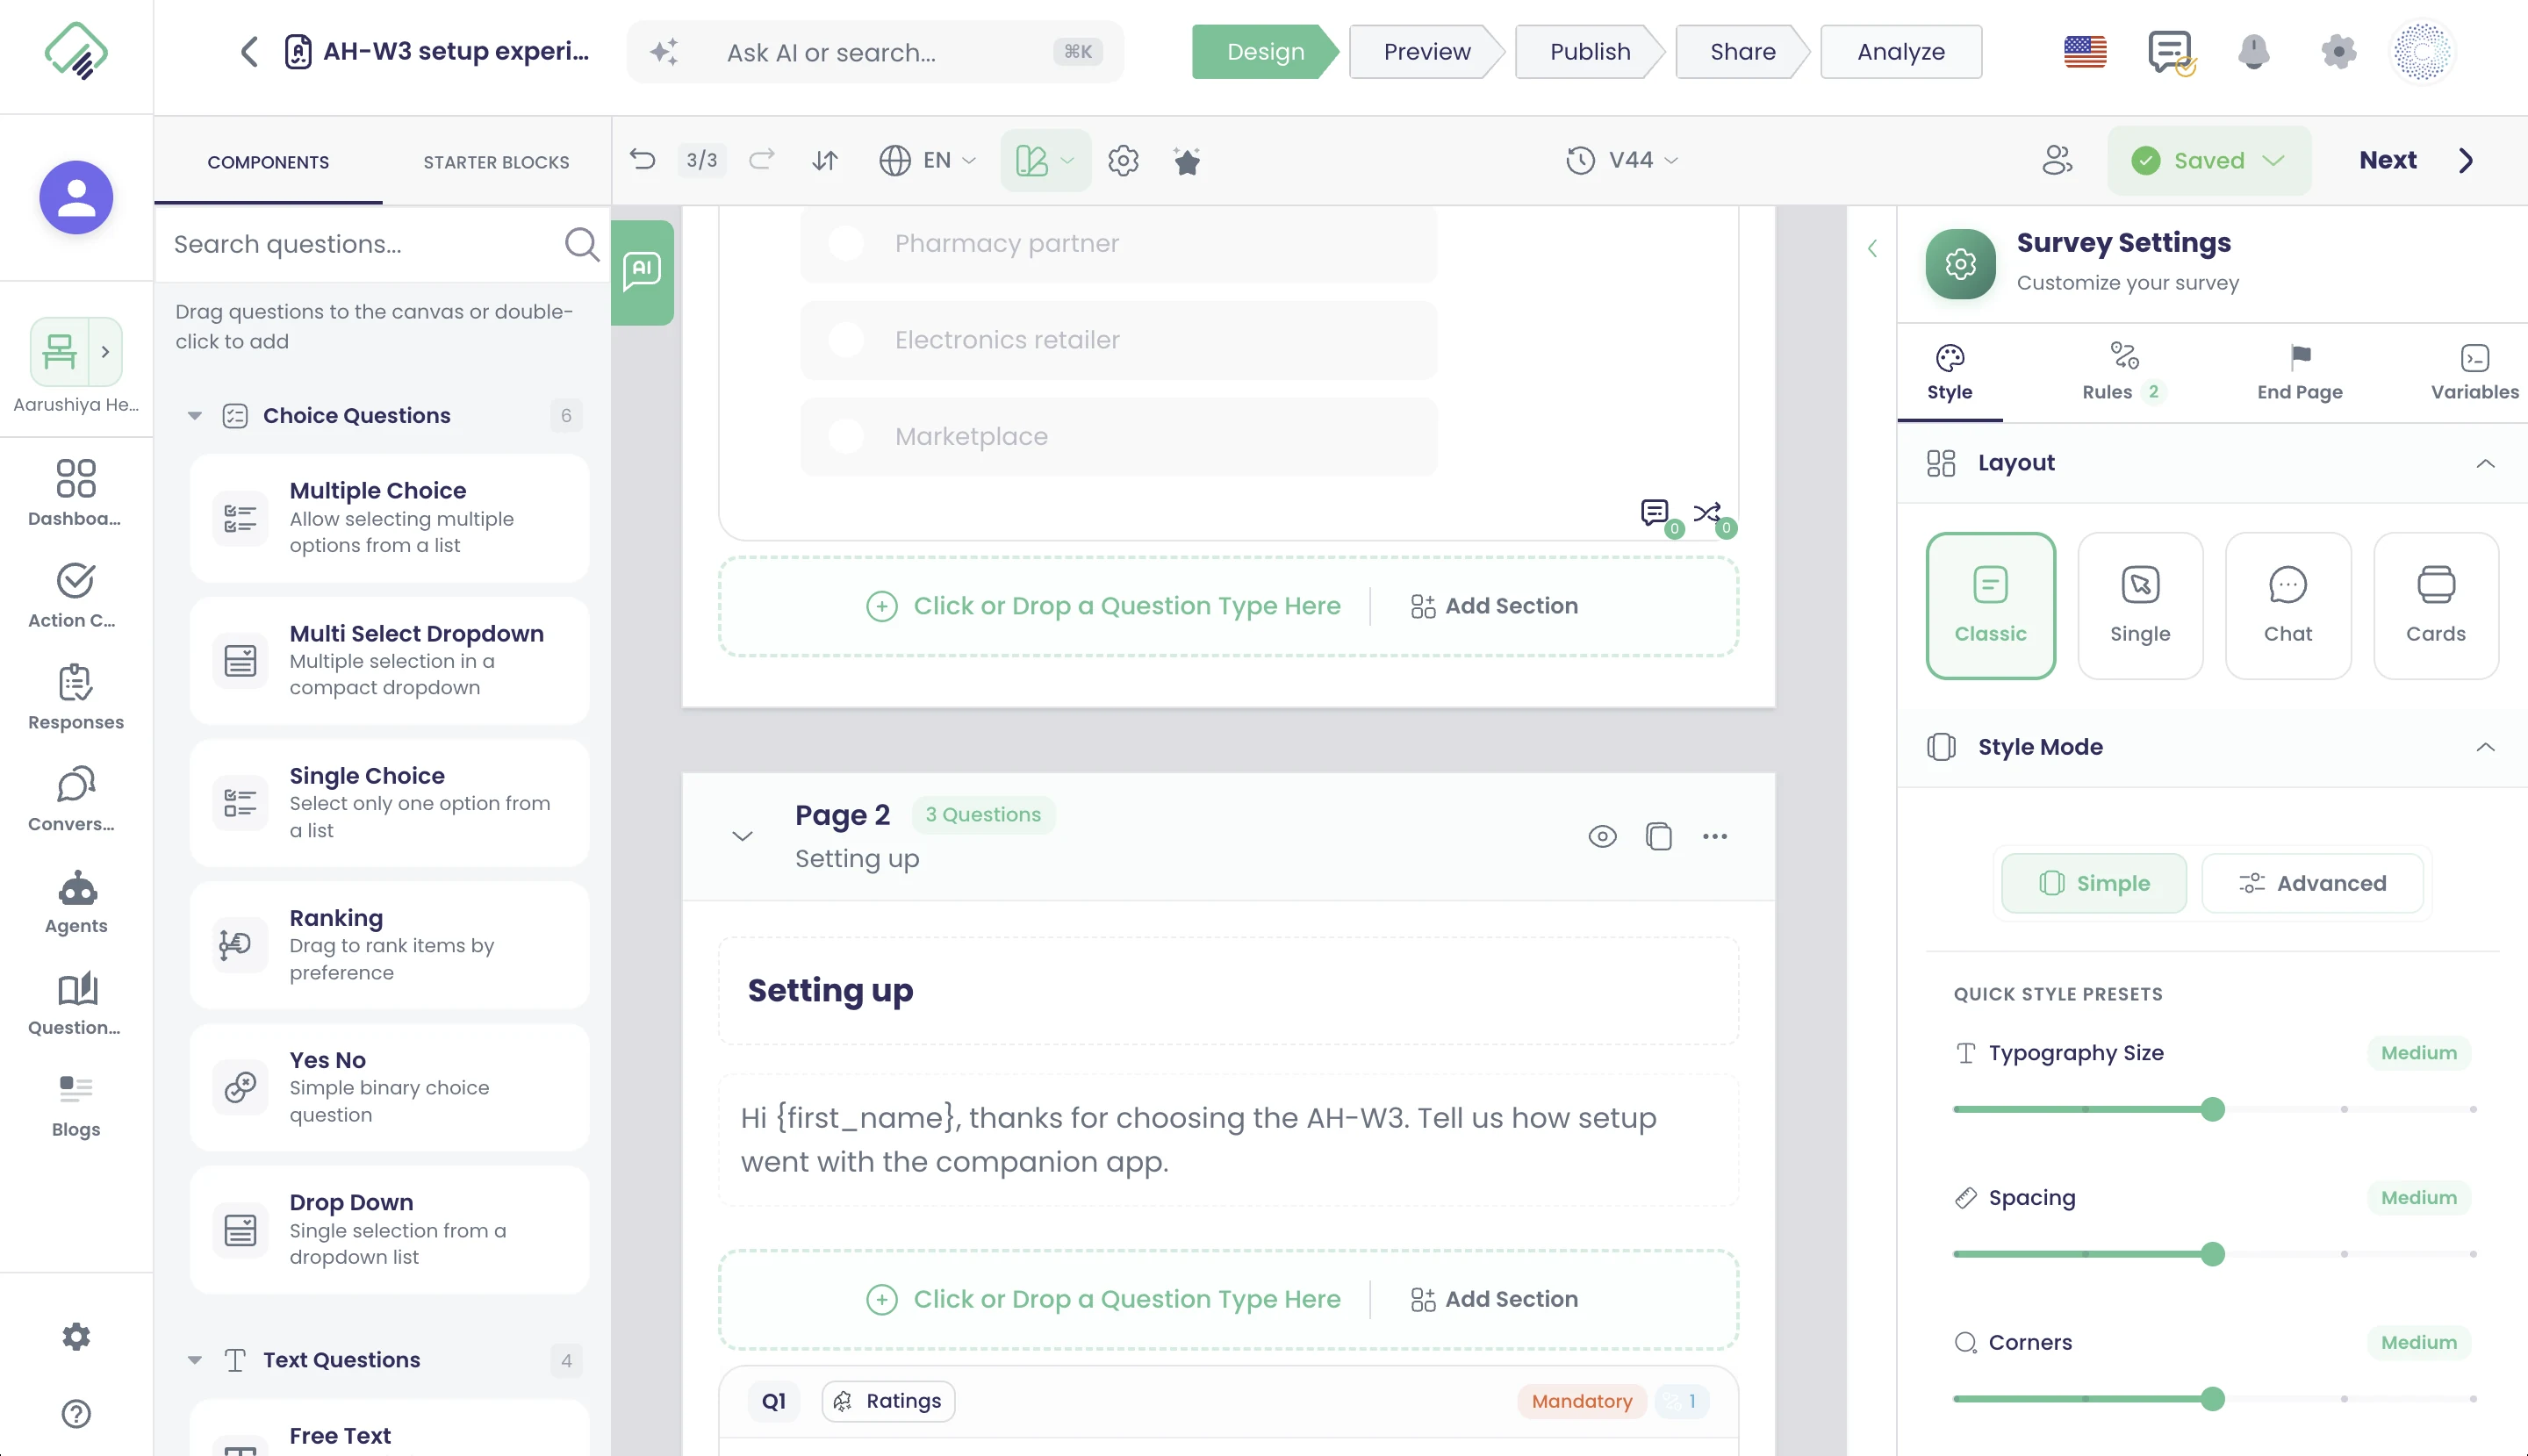Click Add Section below Page 2 intro
Image resolution: width=2528 pixels, height=1456 pixels.
click(x=1495, y=1299)
